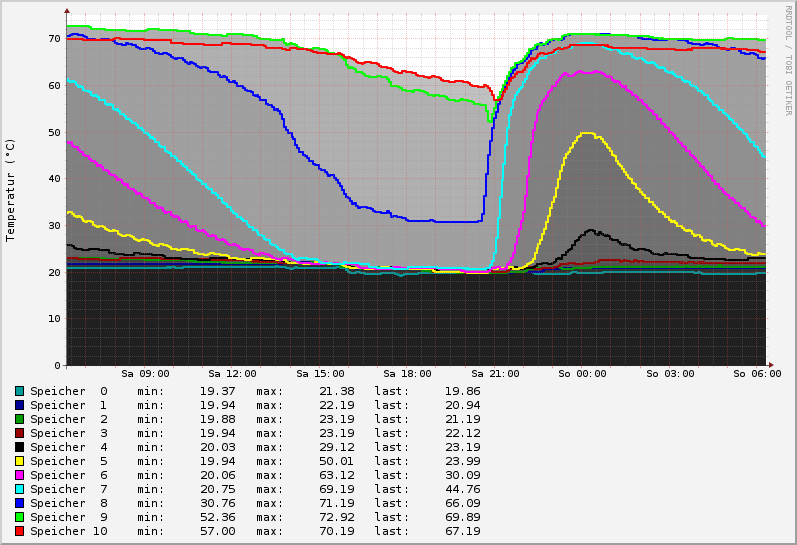Click the dark red Speicher 3 swatch

[19, 433]
